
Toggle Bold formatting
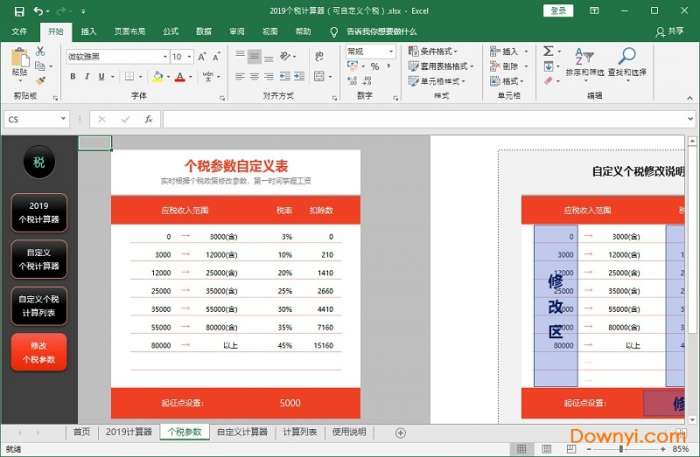pyautogui.click(x=73, y=76)
